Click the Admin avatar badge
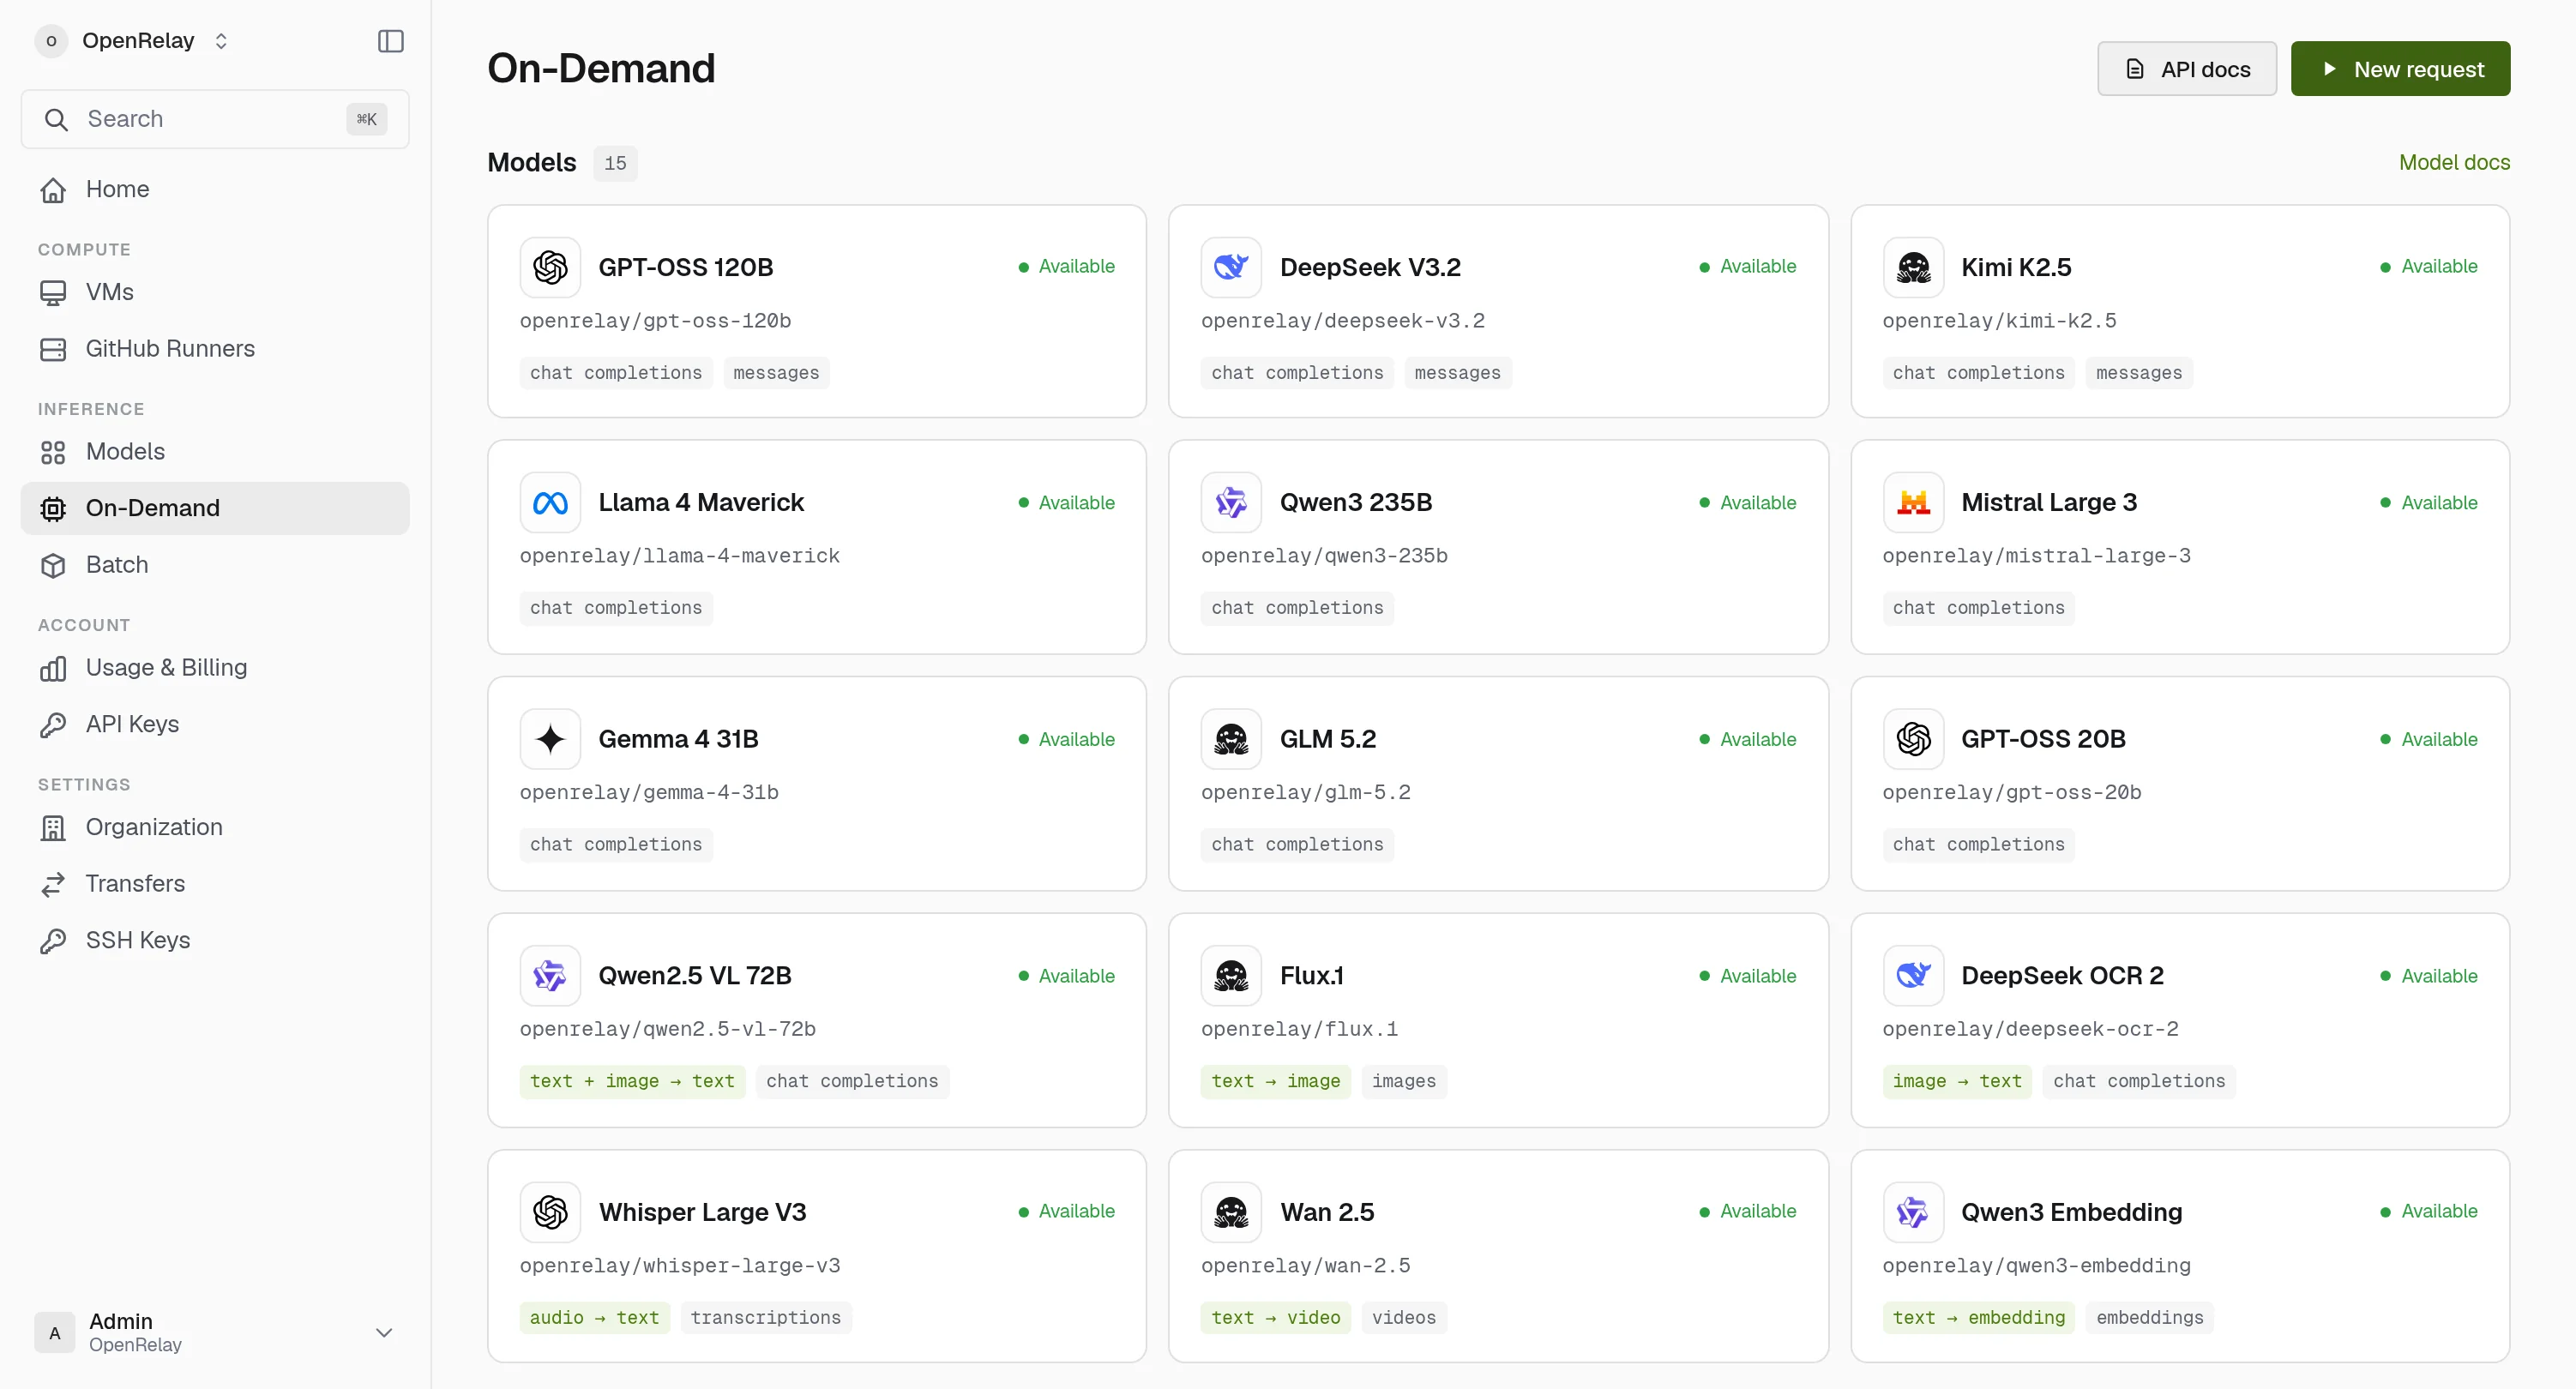Screen dimensions: 2576x1389 coord(54,1332)
